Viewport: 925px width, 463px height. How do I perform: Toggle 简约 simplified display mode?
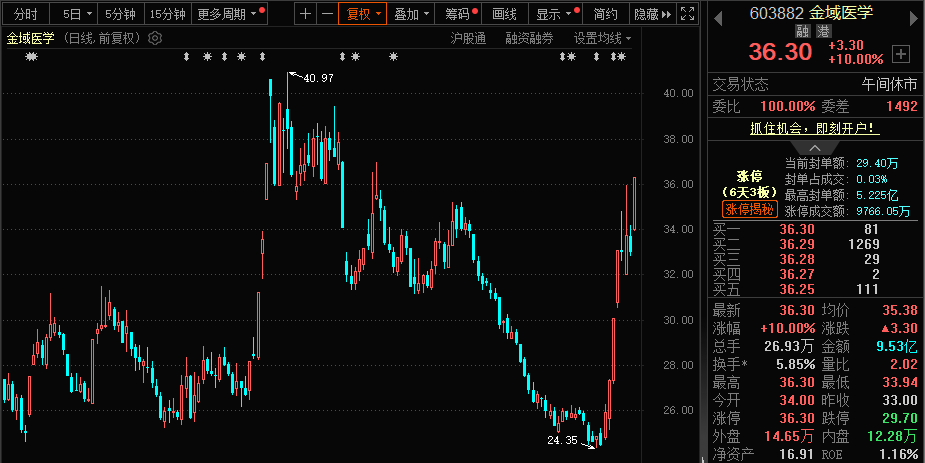pyautogui.click(x=605, y=14)
